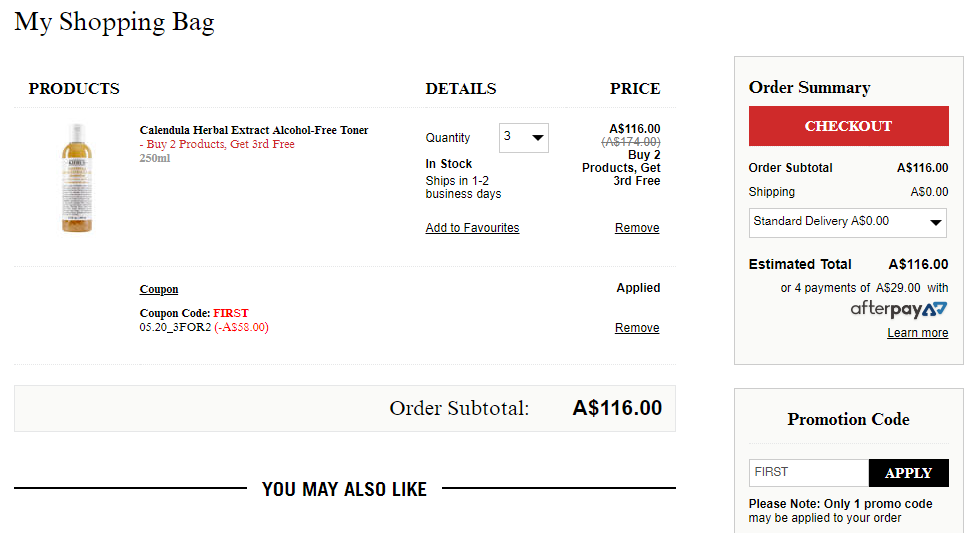Screen dimensions: 971x533
Task: Open the Standard Delivery shipping dropdown
Action: click(x=848, y=222)
